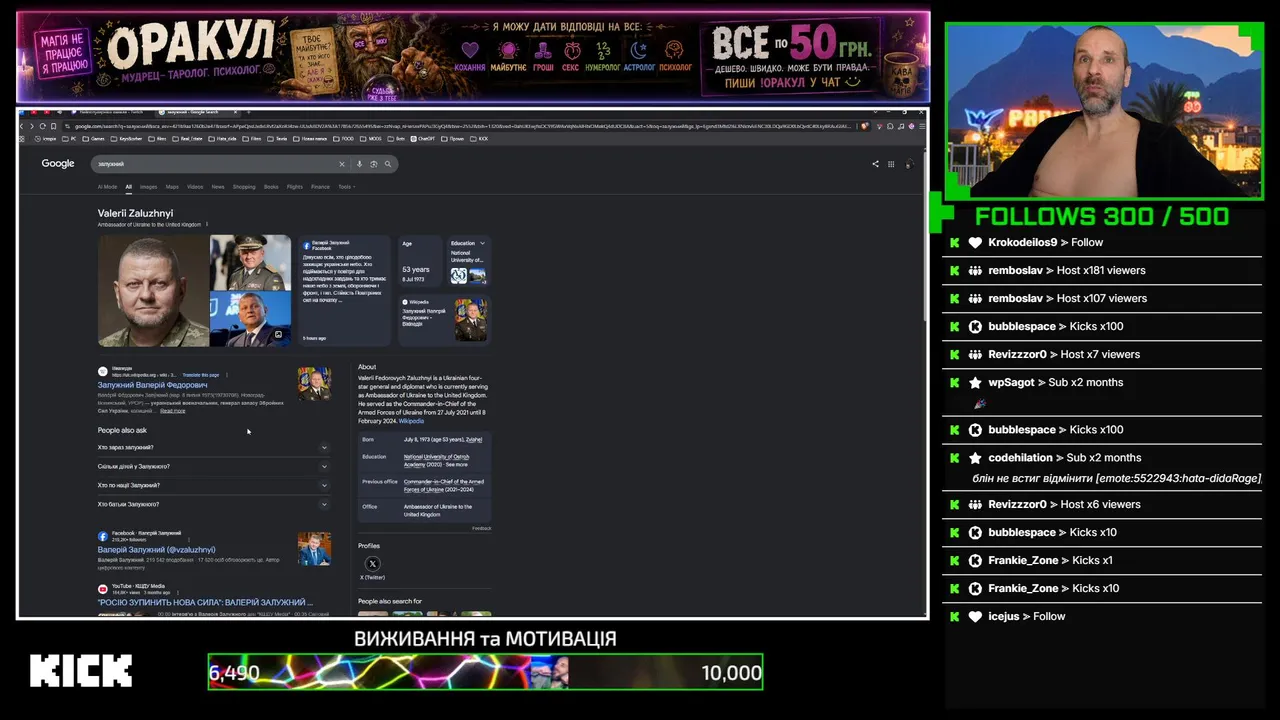The width and height of the screenshot is (1280, 720).
Task: Open the browser hamburger menu
Action: 921,126
